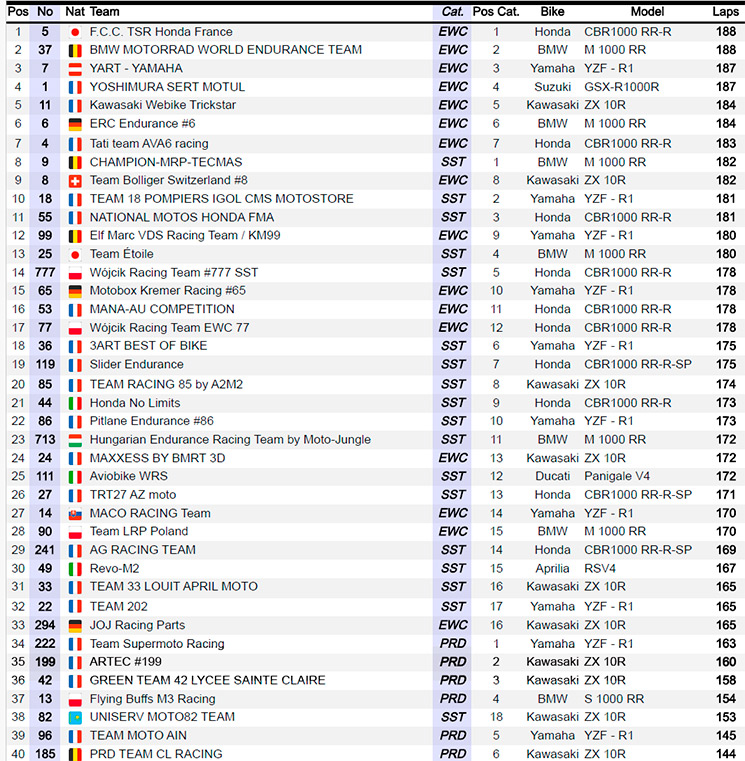
Task: Select team TEAM 202
Action: coord(118,607)
